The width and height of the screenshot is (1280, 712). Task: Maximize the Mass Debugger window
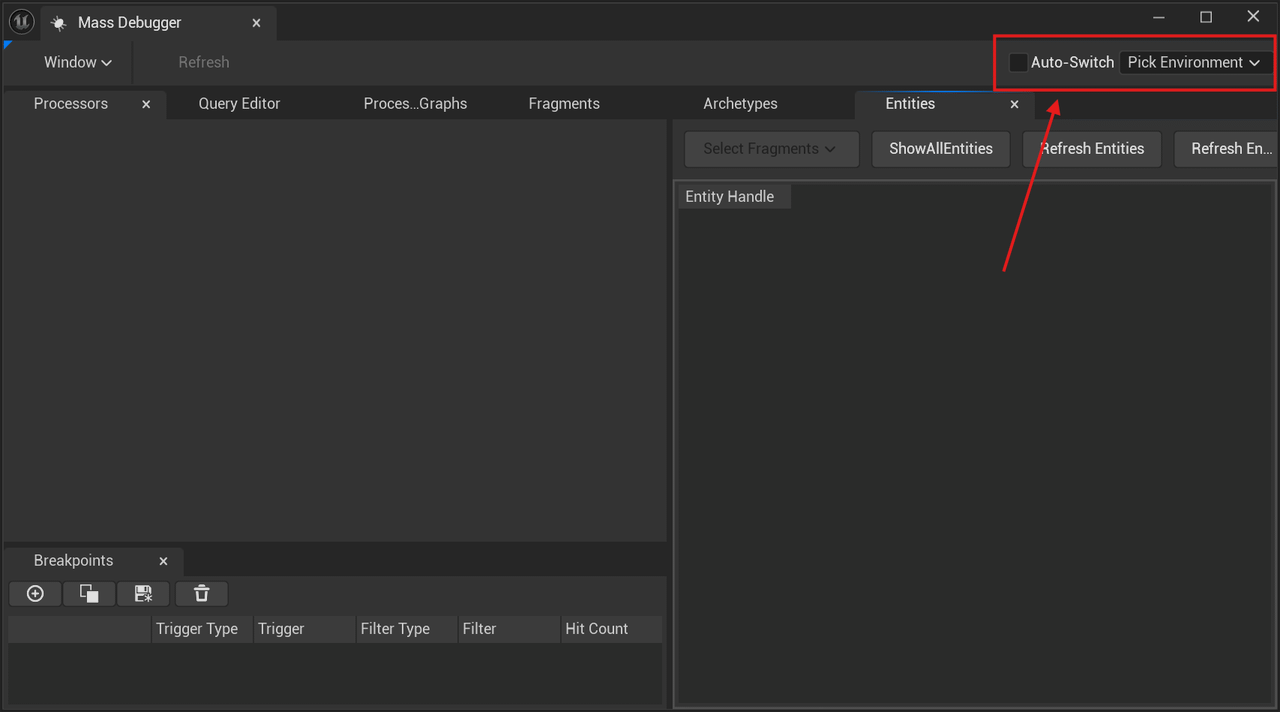point(1206,17)
